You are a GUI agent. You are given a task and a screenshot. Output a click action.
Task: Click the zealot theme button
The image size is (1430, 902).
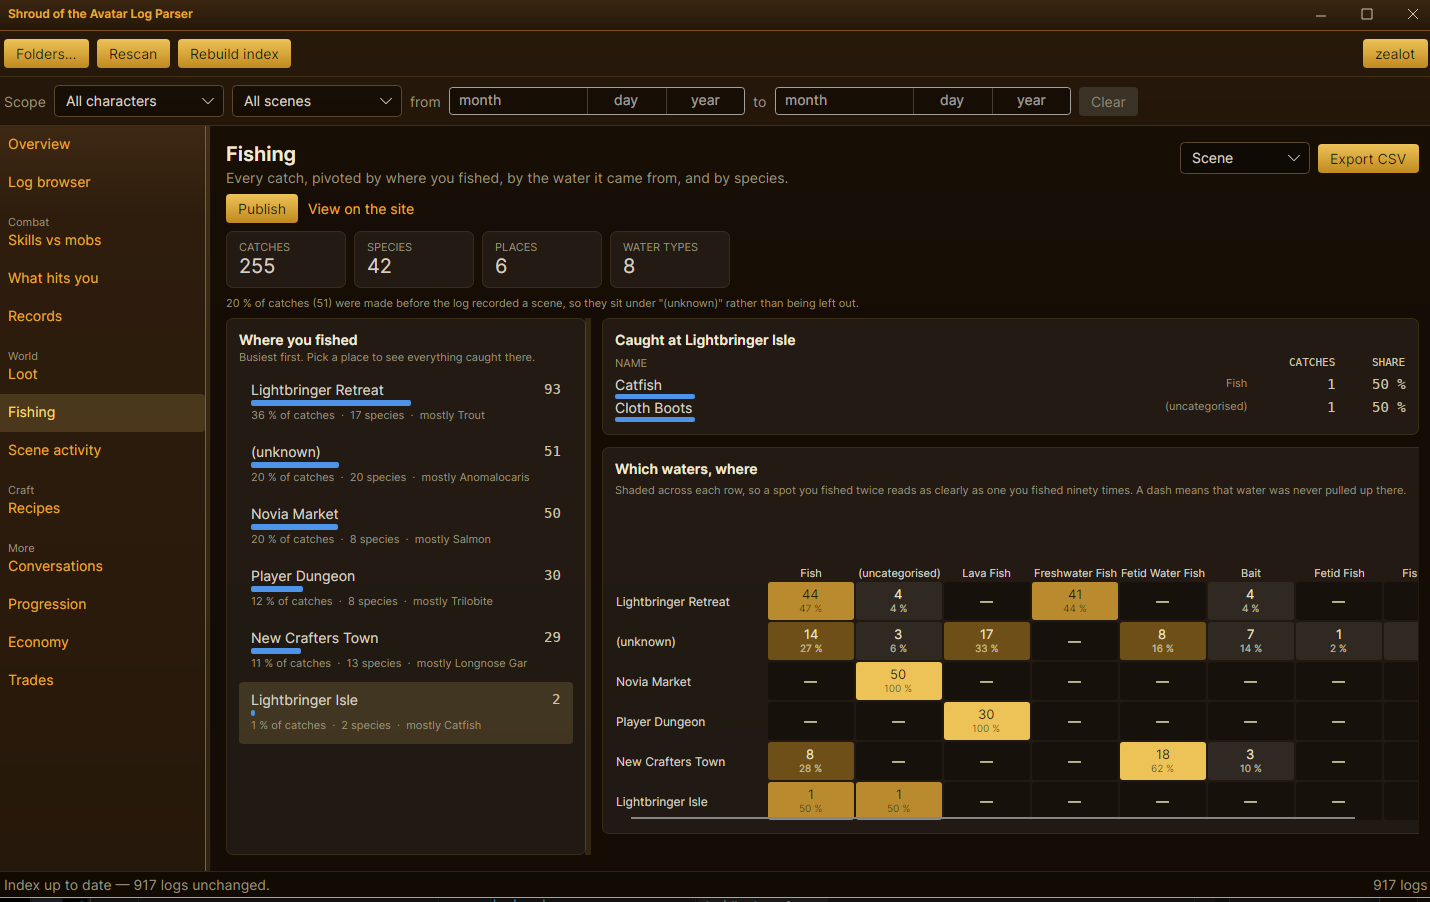point(1395,54)
